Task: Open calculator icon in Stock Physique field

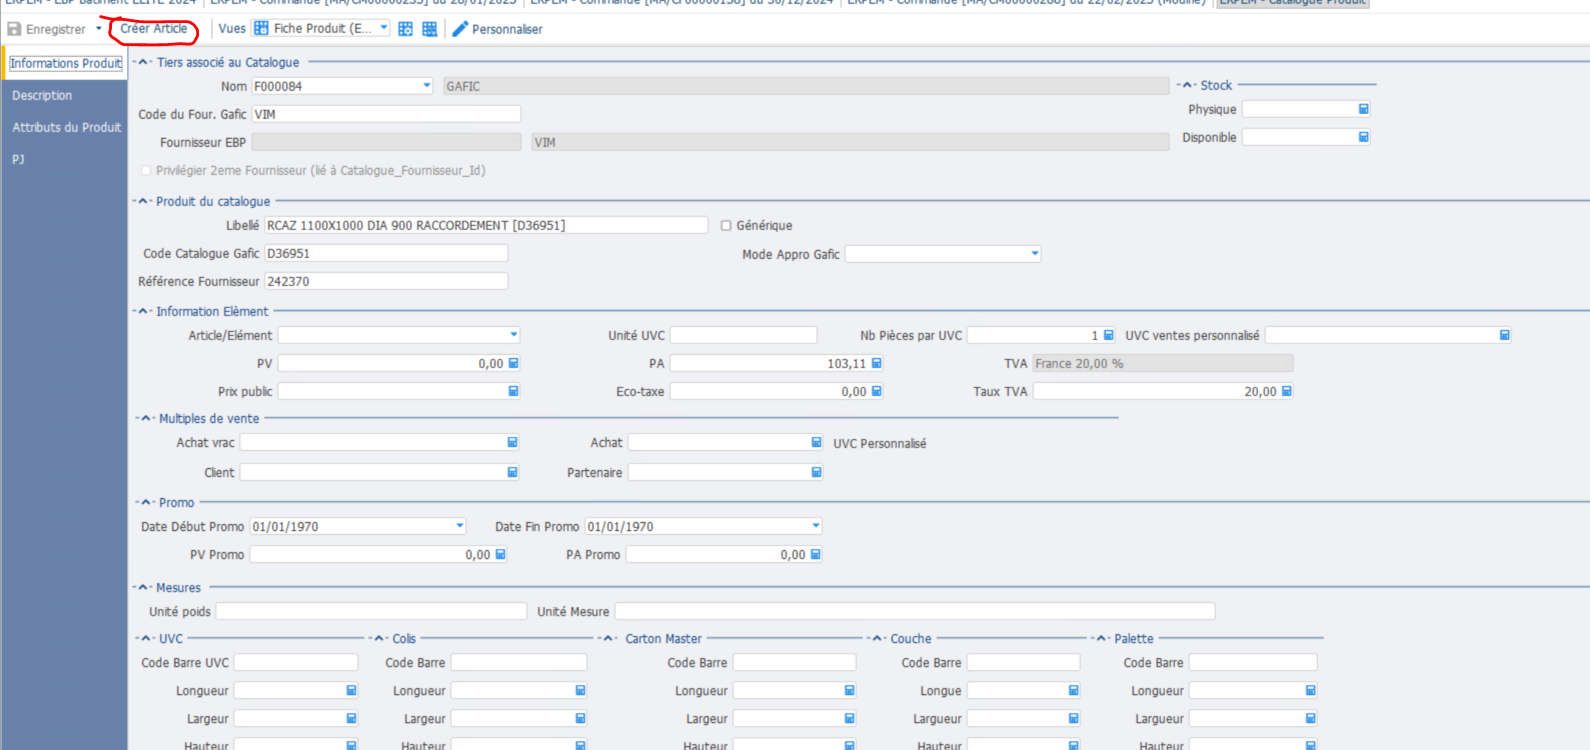Action: click(1363, 109)
